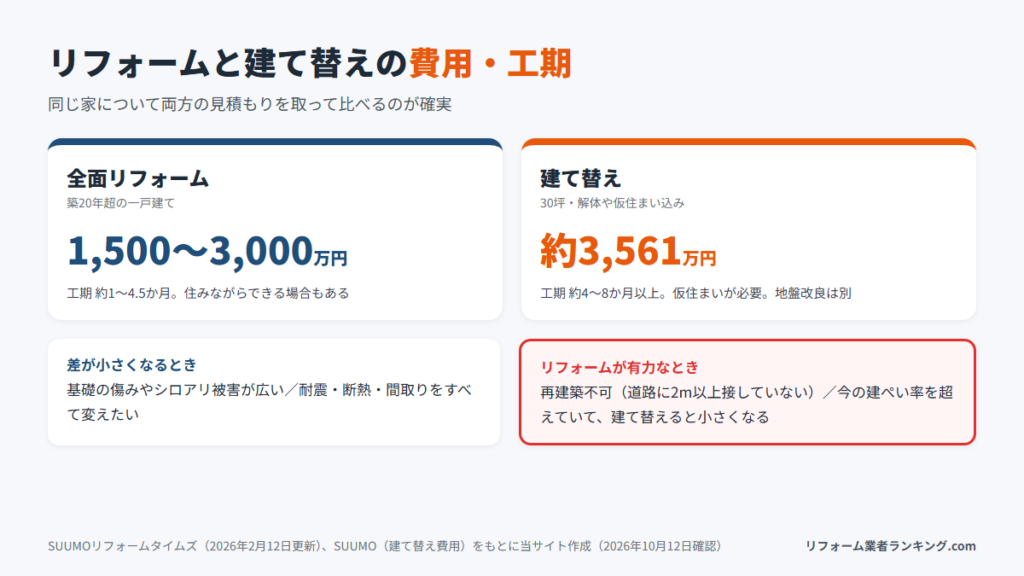Image resolution: width=1024 pixels, height=576 pixels.
Task: Click the subtitle 同じ家について両方の見積もりを取って
Action: tap(249, 104)
